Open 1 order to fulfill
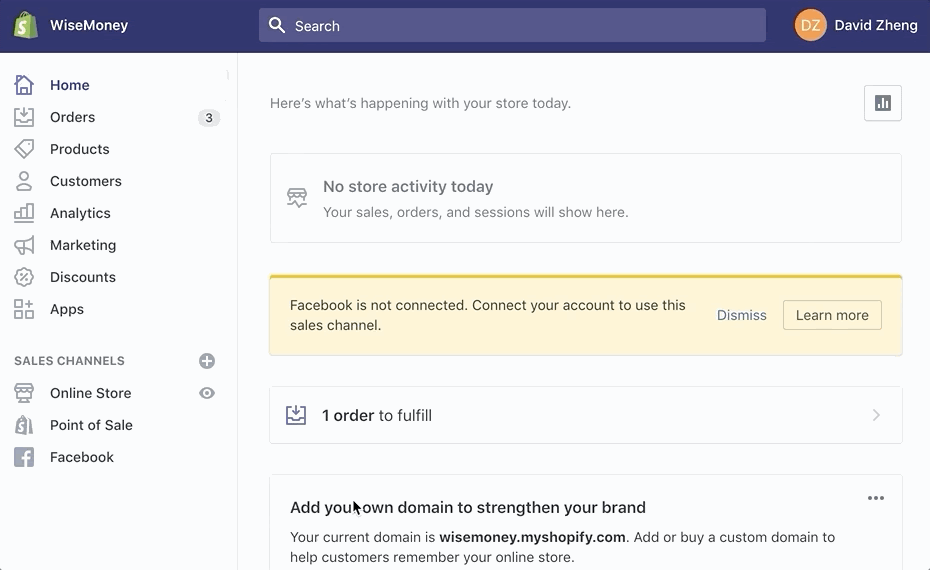This screenshot has width=930, height=570. 586,415
